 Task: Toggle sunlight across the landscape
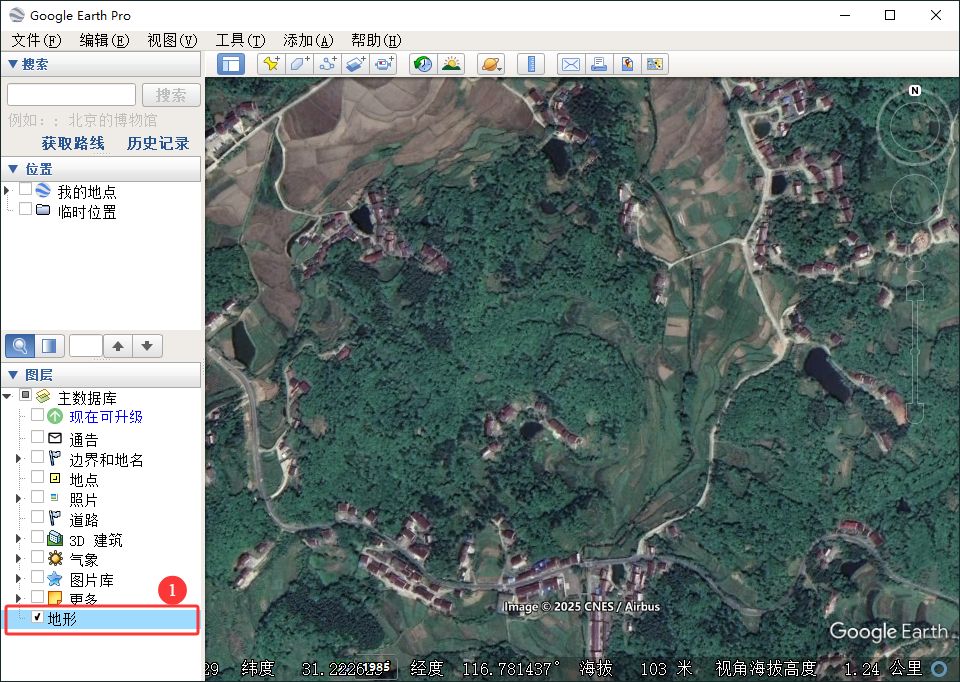tap(451, 64)
